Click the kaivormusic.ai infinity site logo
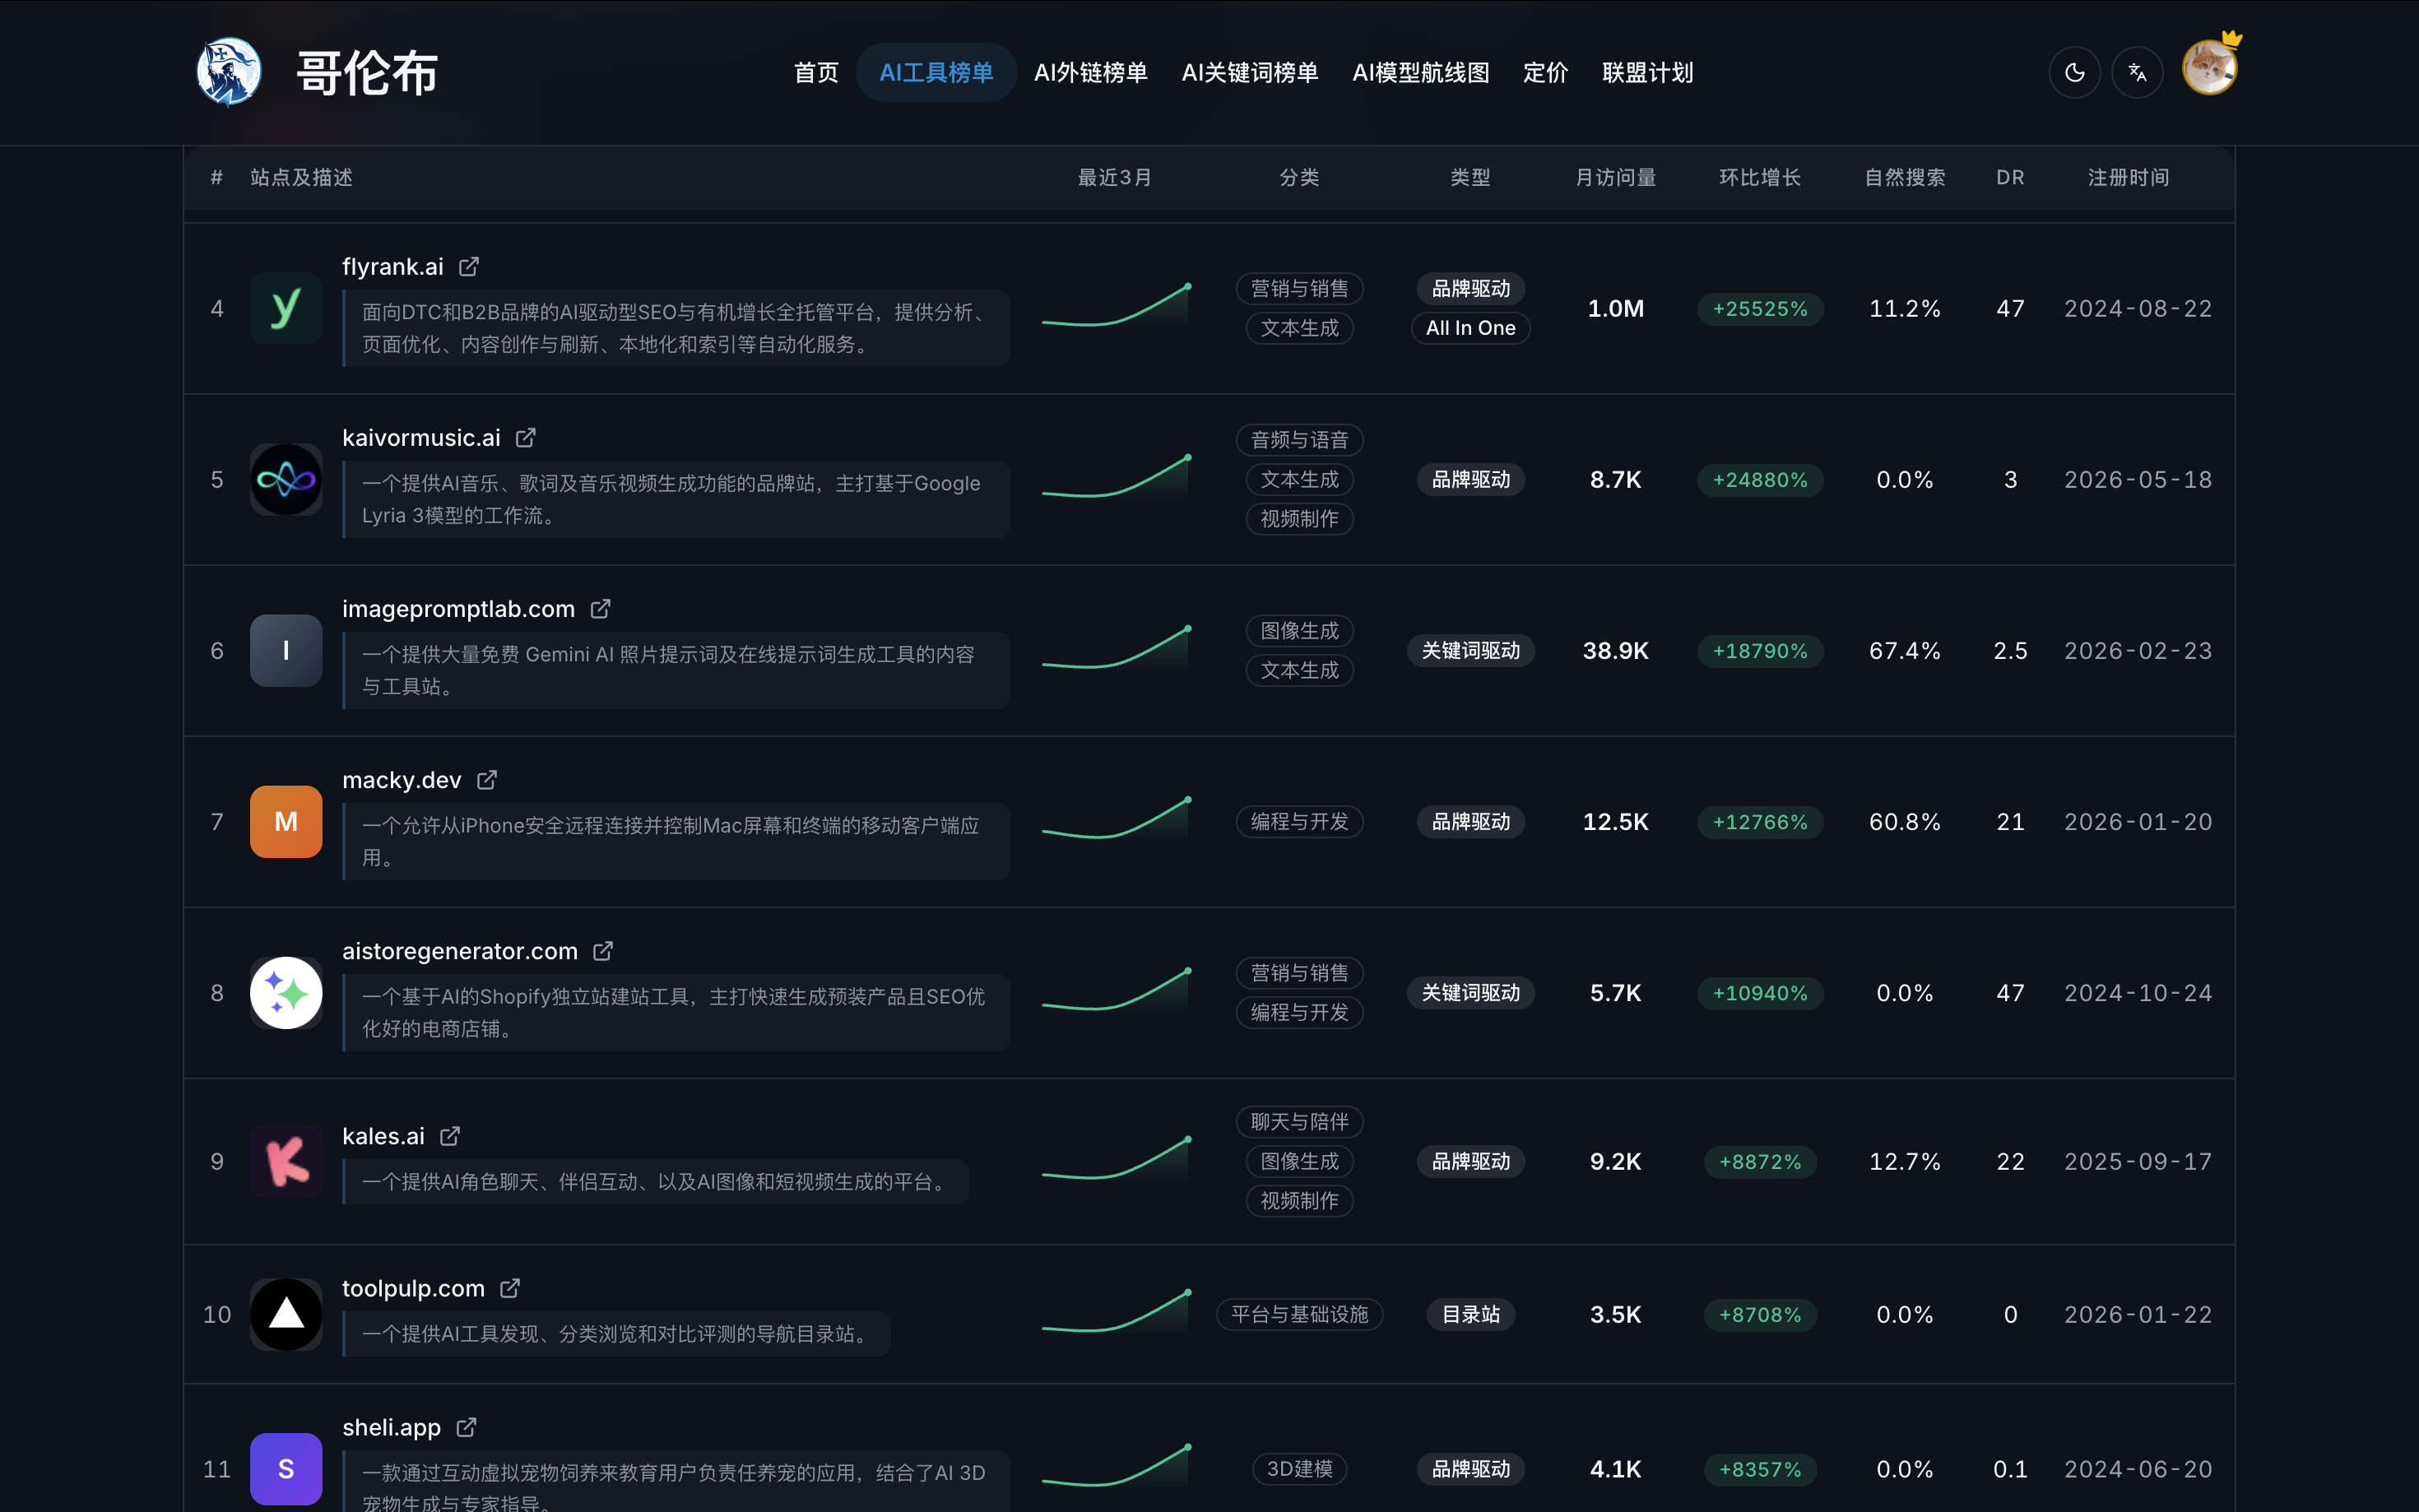This screenshot has width=2419, height=1512. [x=286, y=480]
